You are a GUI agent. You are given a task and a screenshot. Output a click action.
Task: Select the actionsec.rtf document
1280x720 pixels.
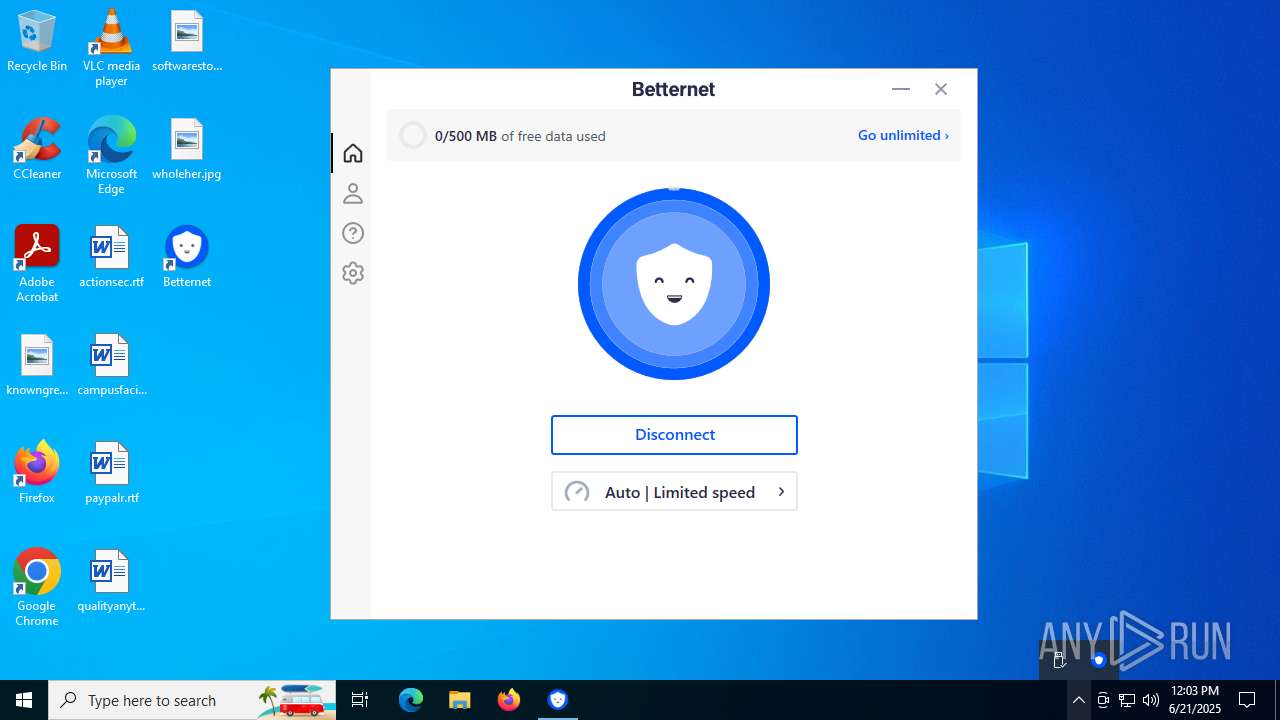111,258
